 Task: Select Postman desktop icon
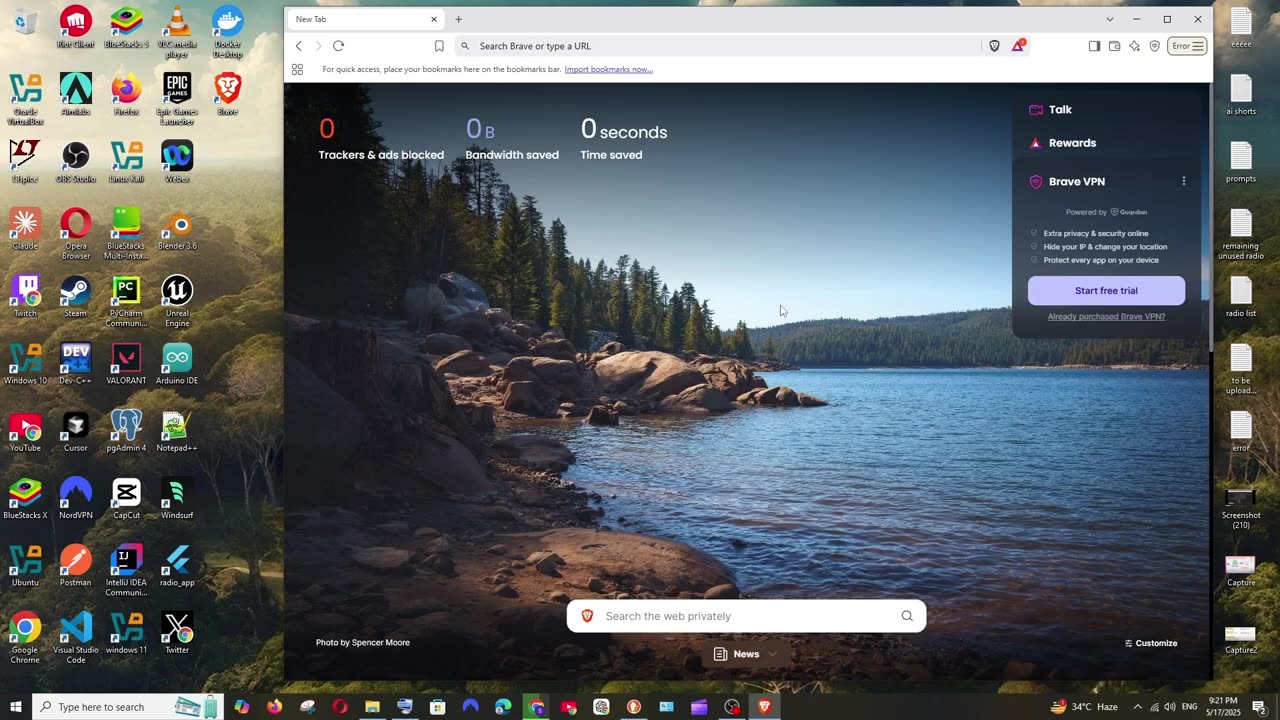click(x=75, y=565)
